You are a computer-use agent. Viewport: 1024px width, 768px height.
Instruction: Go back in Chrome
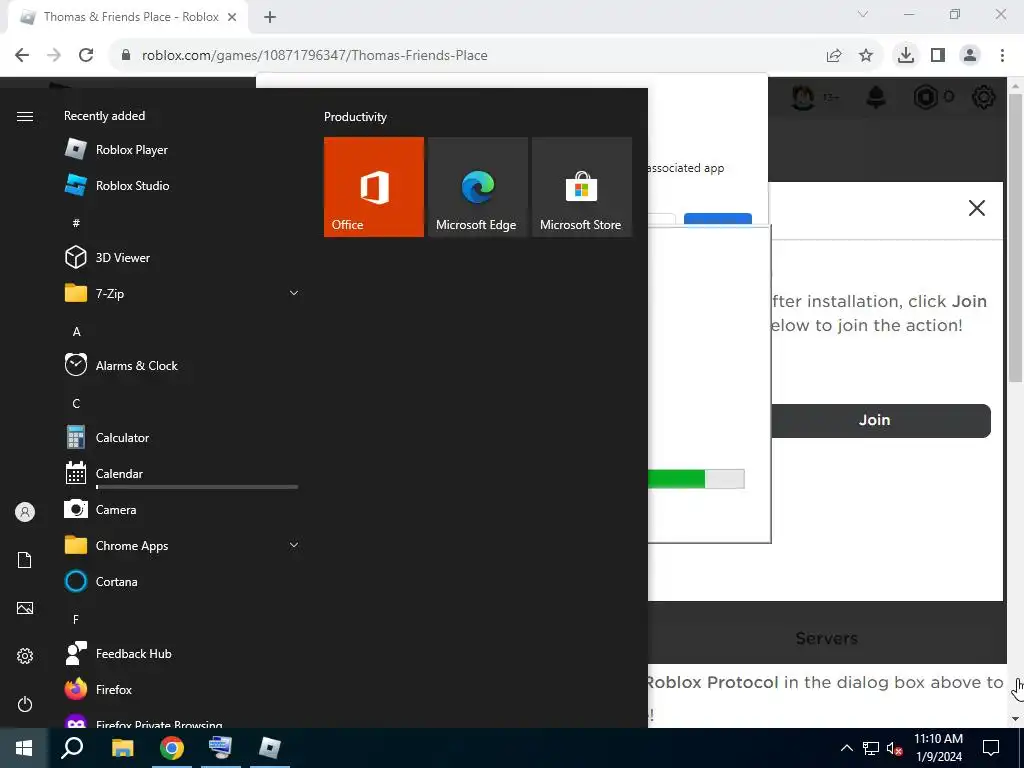tap(22, 56)
